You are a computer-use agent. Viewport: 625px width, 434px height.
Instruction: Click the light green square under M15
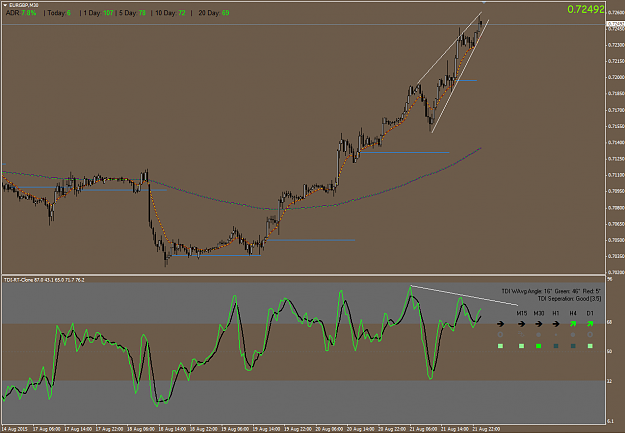click(521, 346)
